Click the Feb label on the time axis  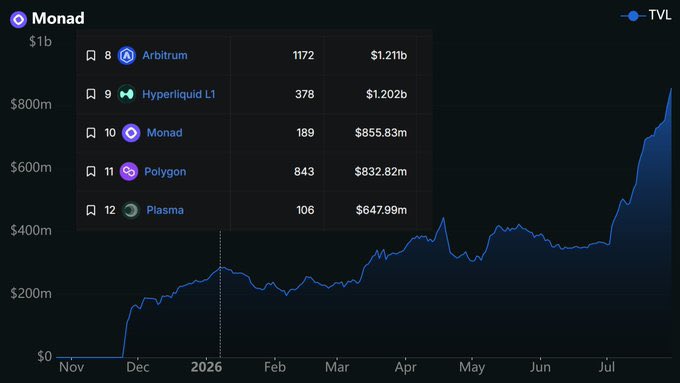[x=275, y=367]
